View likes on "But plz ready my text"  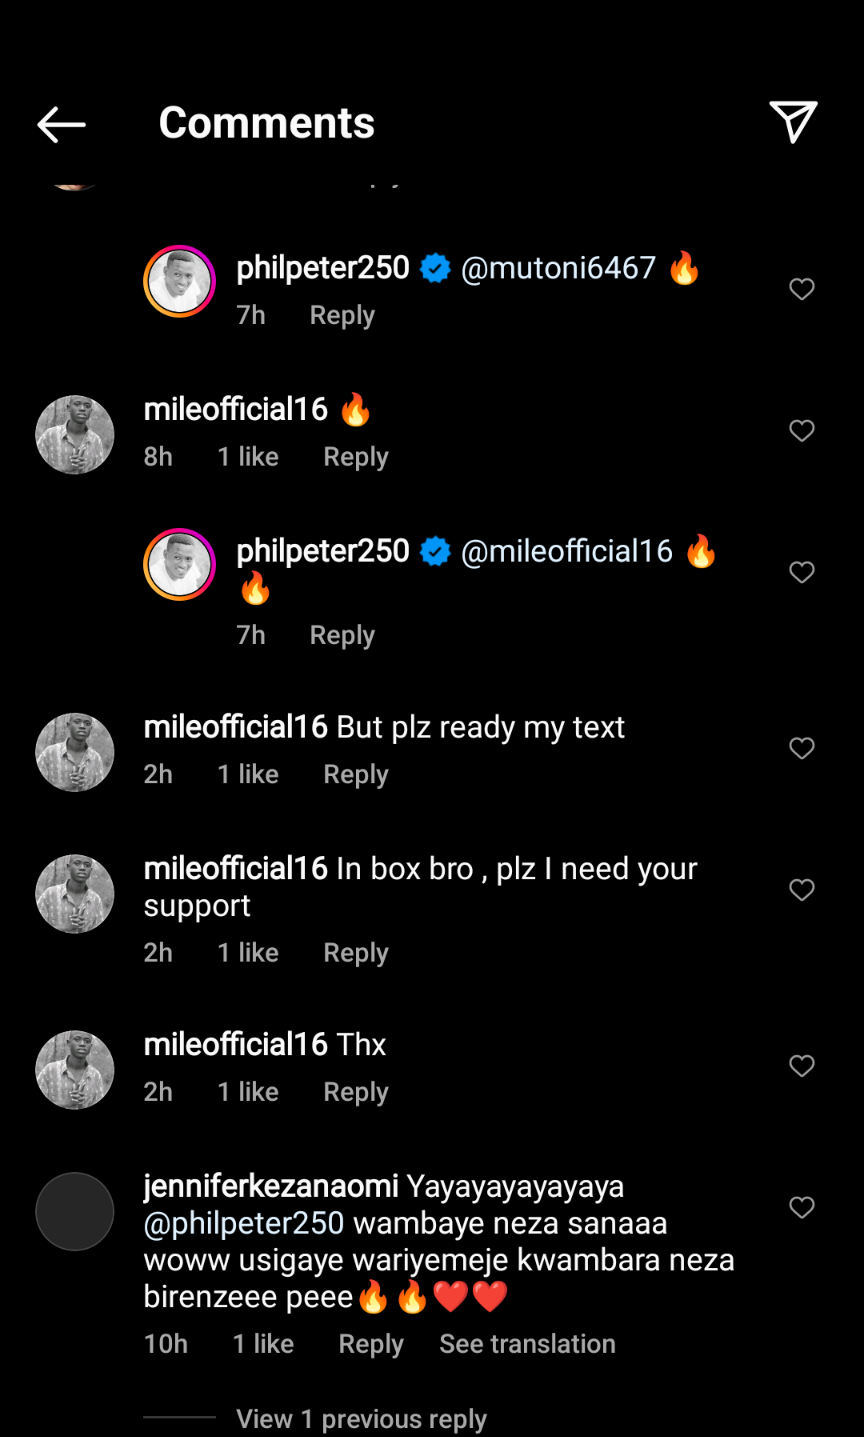pos(248,774)
